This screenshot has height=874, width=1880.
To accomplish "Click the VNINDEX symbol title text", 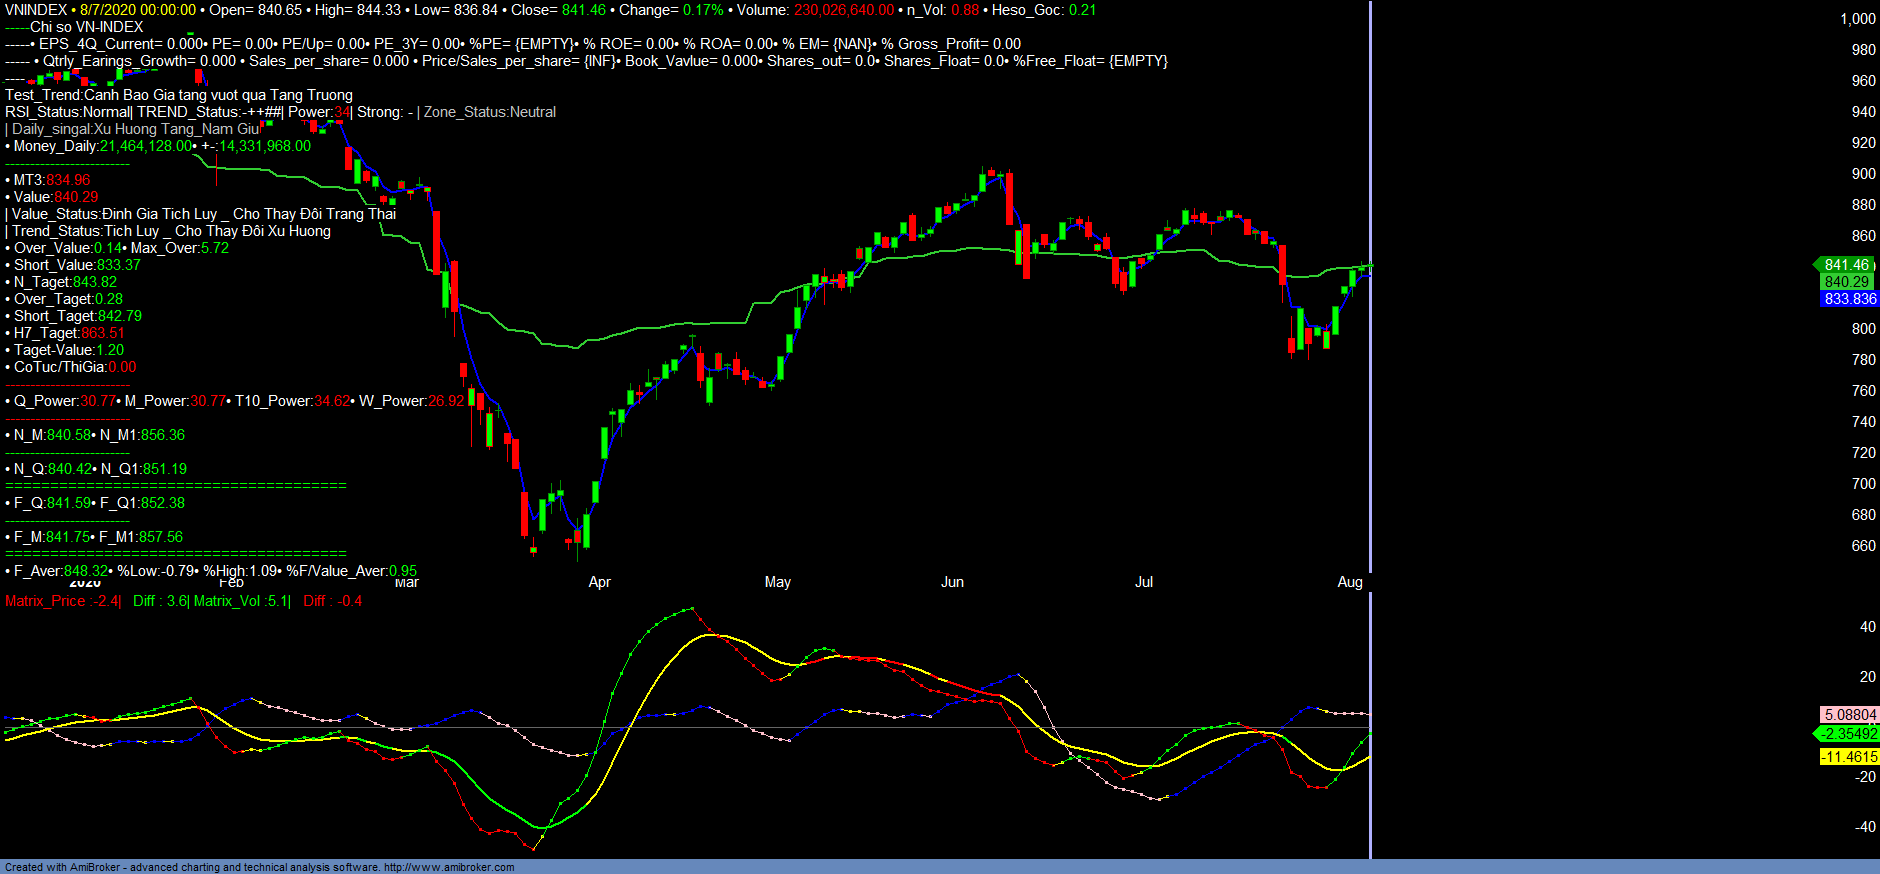I will tap(36, 10).
